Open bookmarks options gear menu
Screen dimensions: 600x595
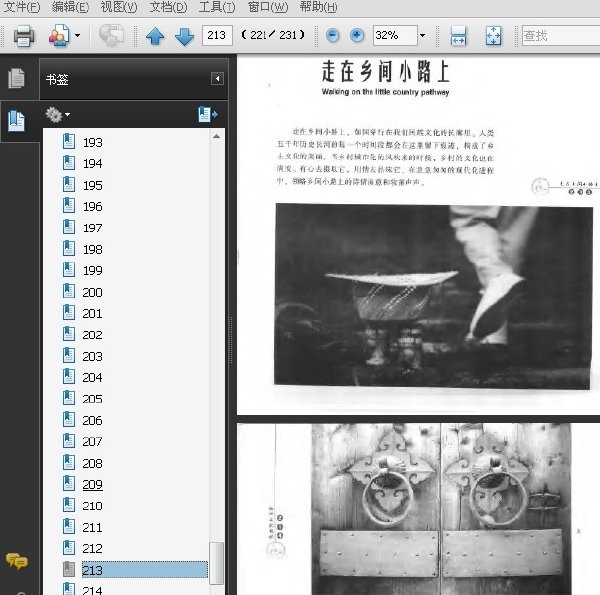pyautogui.click(x=57, y=114)
